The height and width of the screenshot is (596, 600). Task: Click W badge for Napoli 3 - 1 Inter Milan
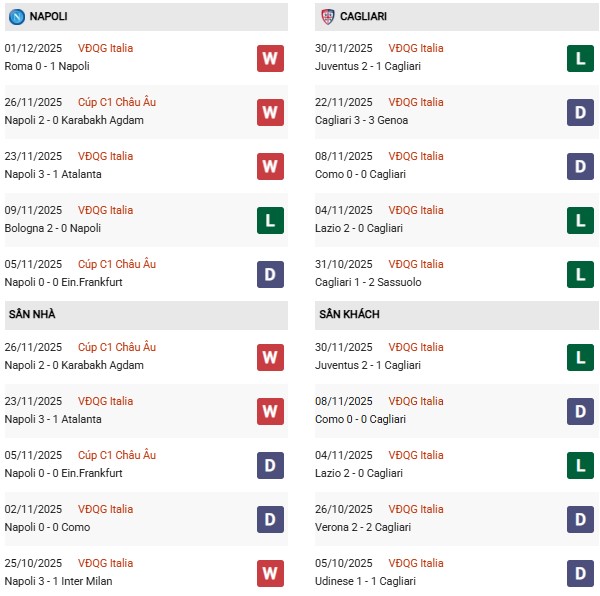click(x=270, y=573)
